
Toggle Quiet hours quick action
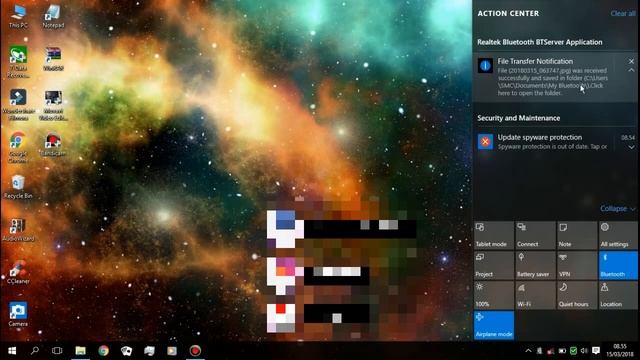(577, 295)
